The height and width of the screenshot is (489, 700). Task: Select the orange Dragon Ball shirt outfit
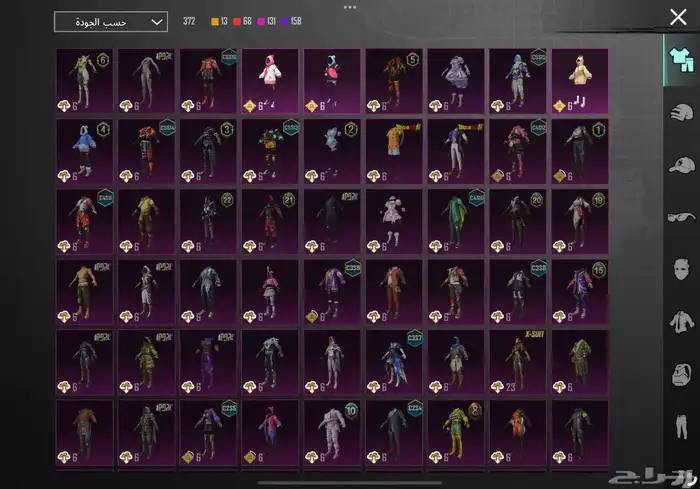click(x=394, y=151)
